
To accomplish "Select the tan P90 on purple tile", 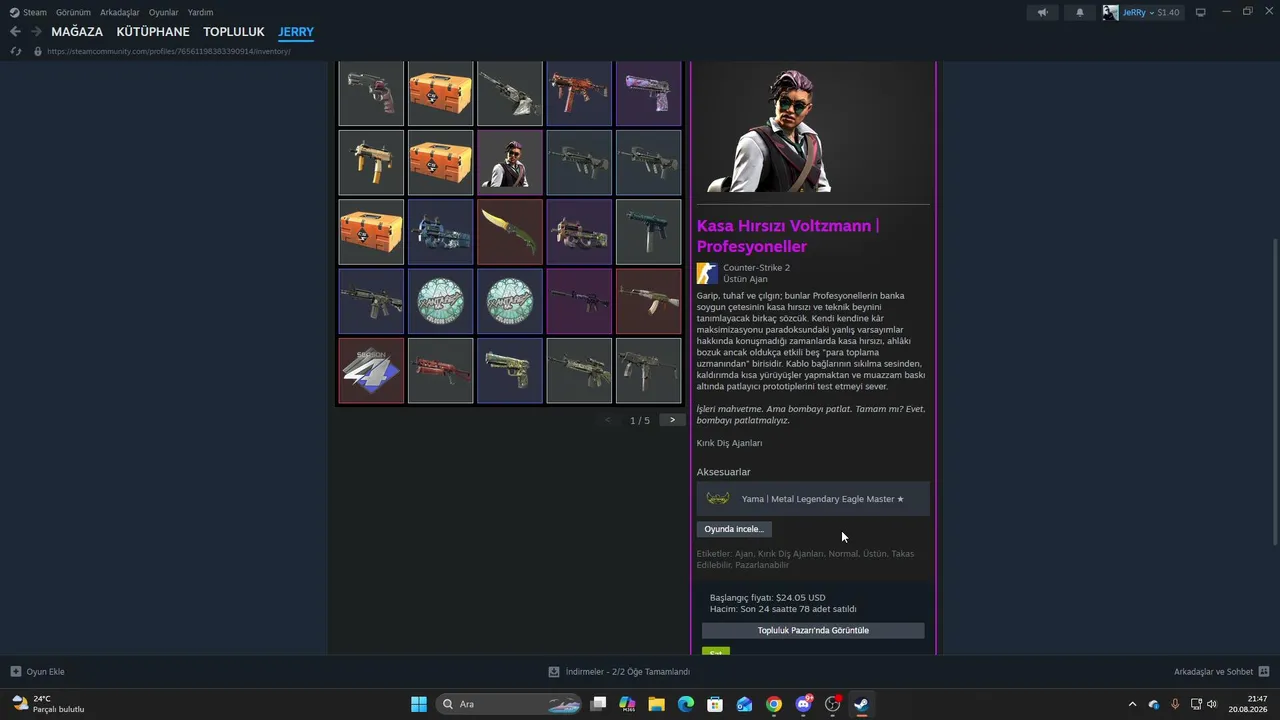I will (x=579, y=232).
